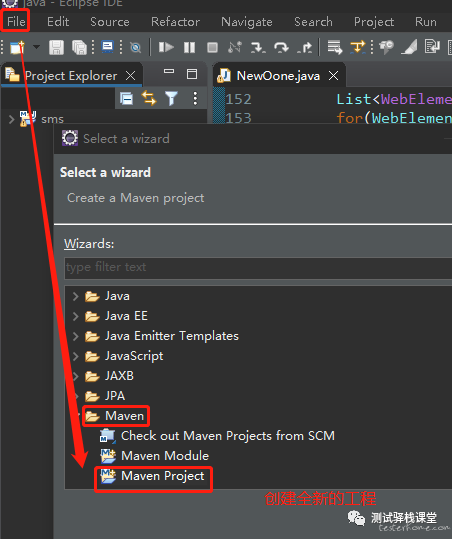452x539 pixels.
Task: Open the Search menu
Action: 313,22
